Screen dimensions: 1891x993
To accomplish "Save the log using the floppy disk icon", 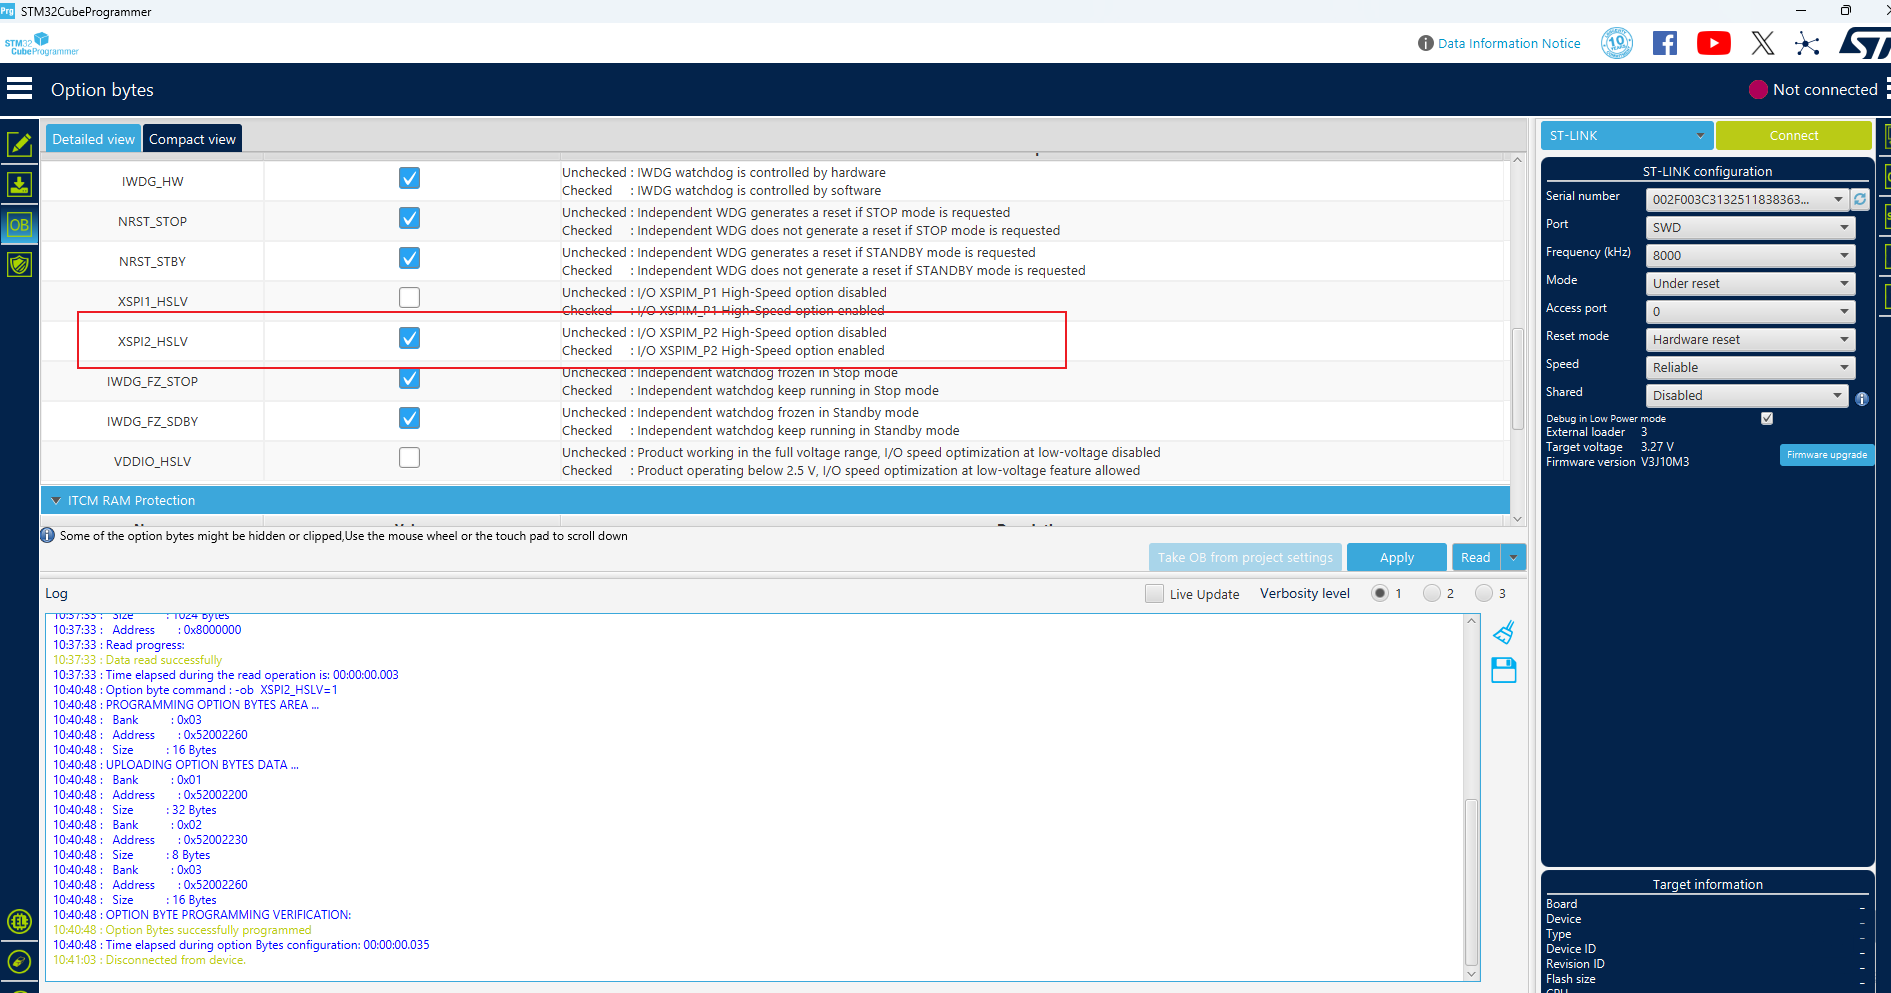I will click(1503, 670).
